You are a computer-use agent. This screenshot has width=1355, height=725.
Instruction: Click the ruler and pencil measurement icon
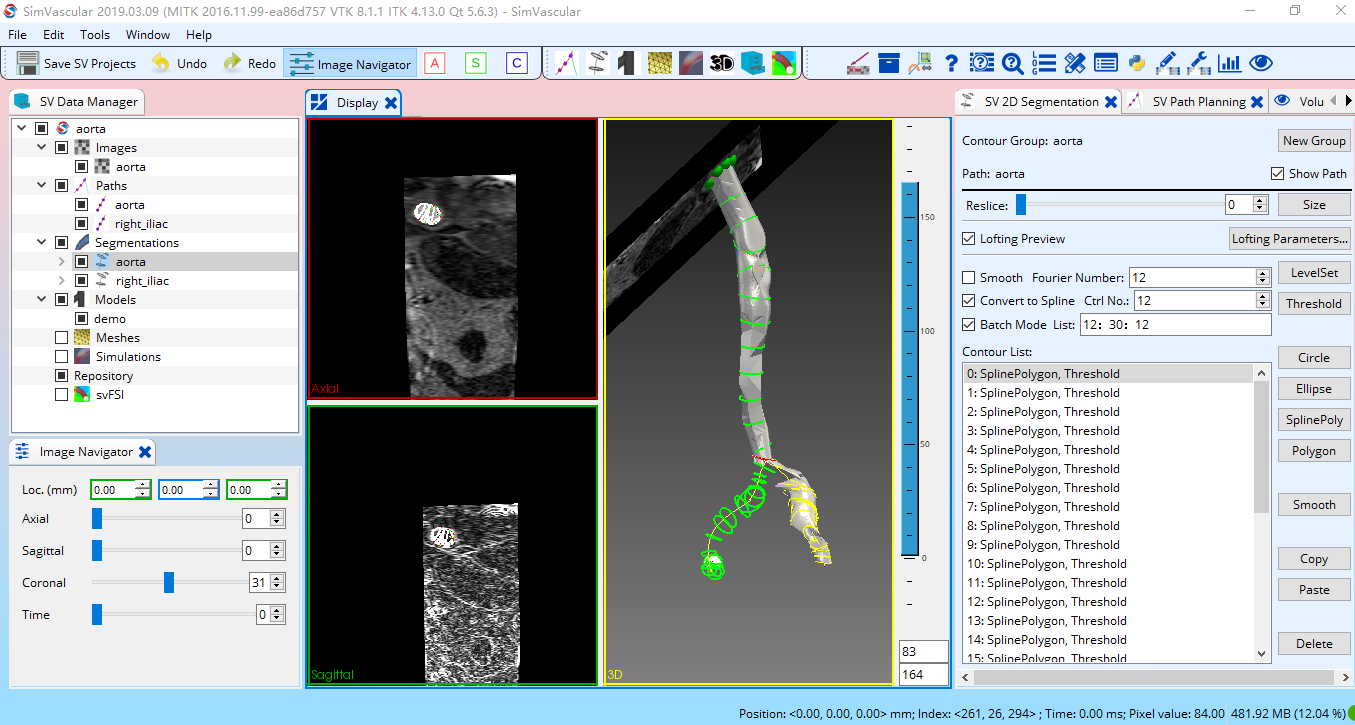click(1075, 63)
